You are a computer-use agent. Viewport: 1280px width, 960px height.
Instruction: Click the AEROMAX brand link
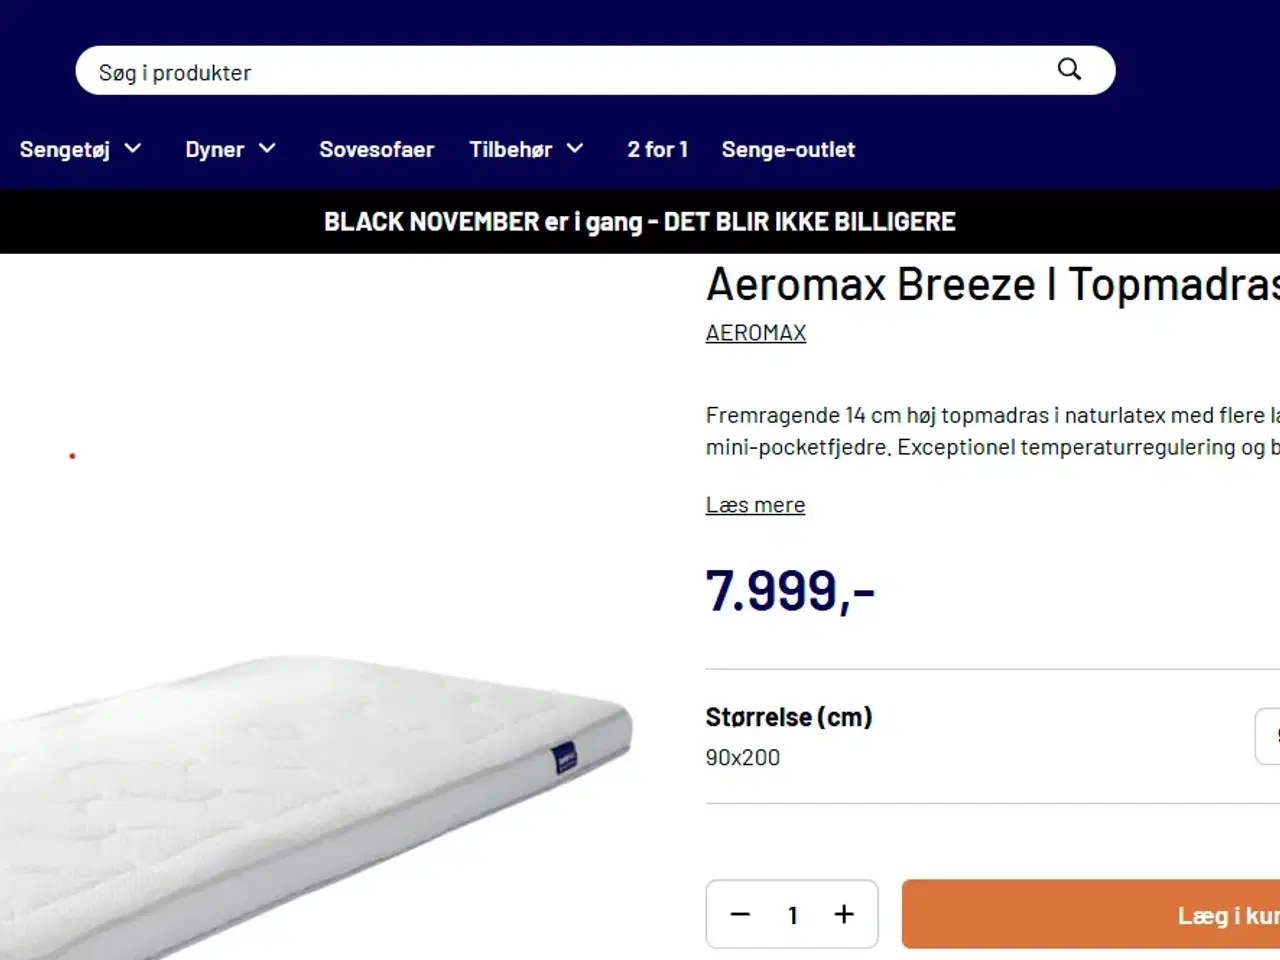pyautogui.click(x=756, y=332)
